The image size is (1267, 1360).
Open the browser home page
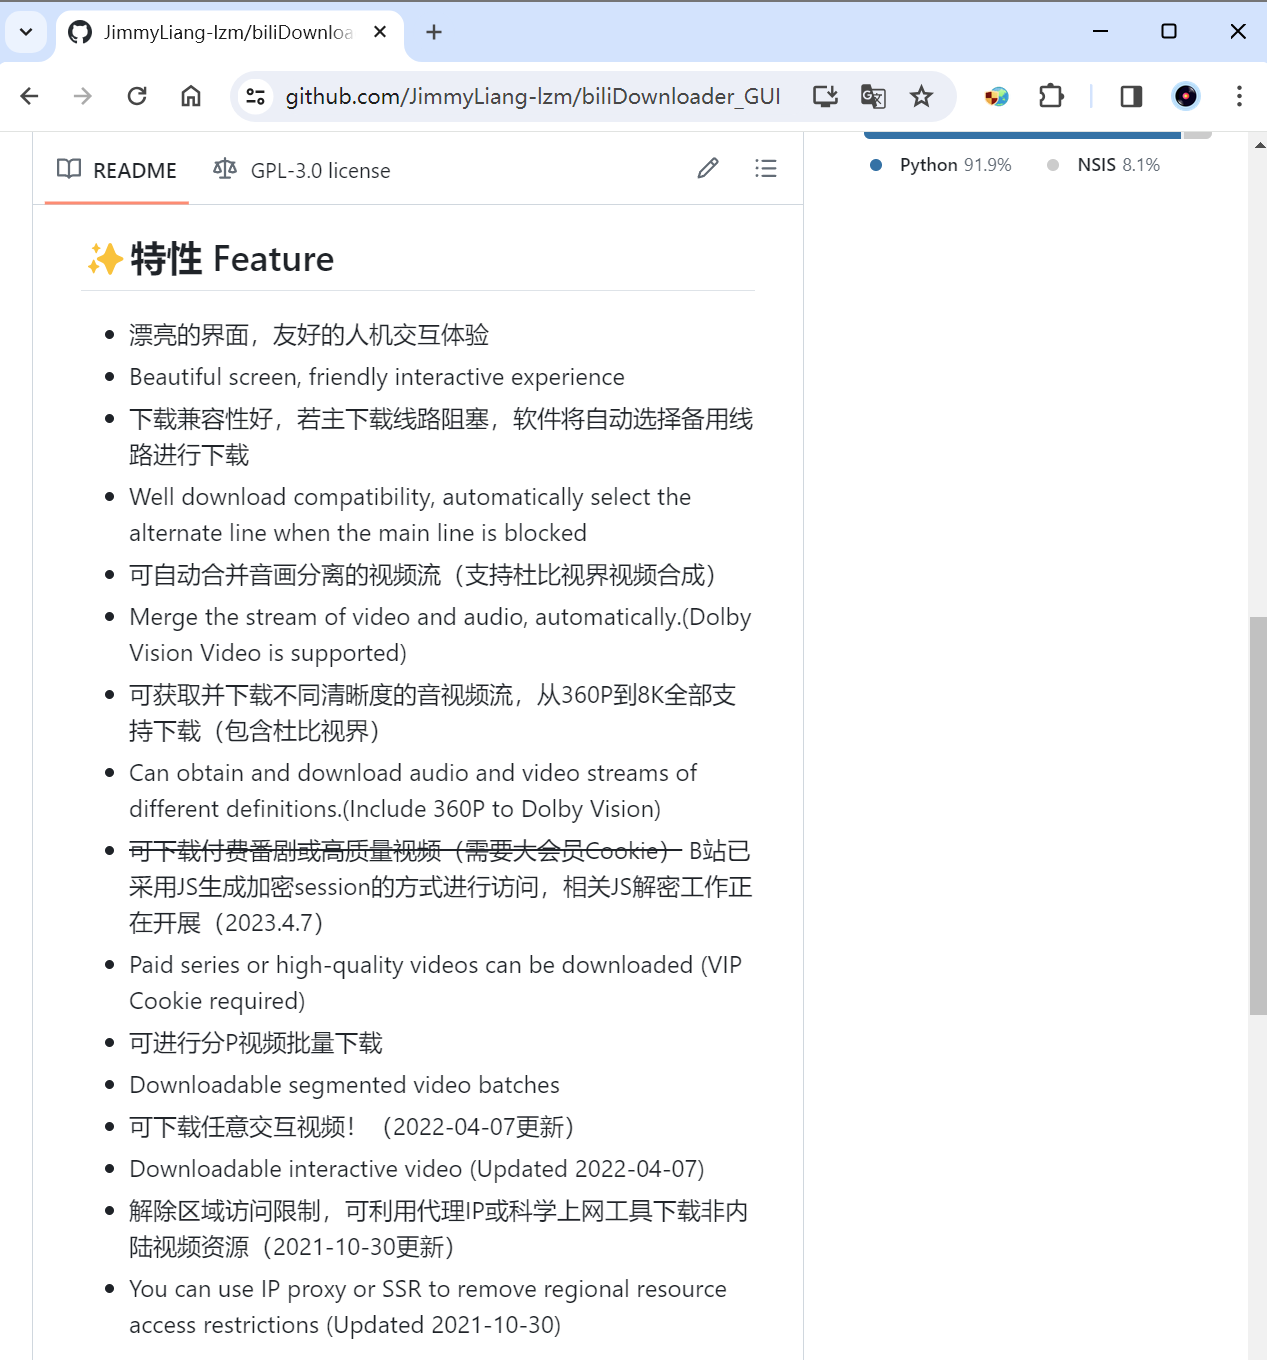191,96
